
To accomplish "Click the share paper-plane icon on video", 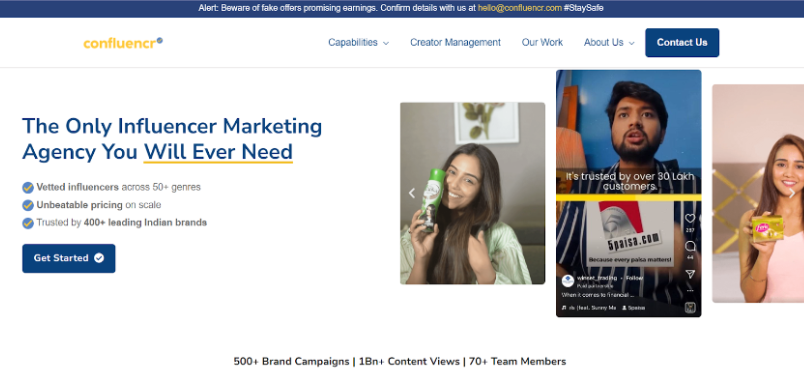I will click(x=690, y=274).
